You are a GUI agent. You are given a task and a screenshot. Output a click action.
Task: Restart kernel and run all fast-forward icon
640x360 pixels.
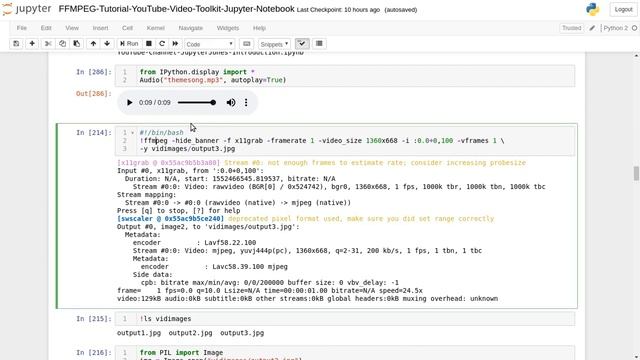tap(175, 44)
